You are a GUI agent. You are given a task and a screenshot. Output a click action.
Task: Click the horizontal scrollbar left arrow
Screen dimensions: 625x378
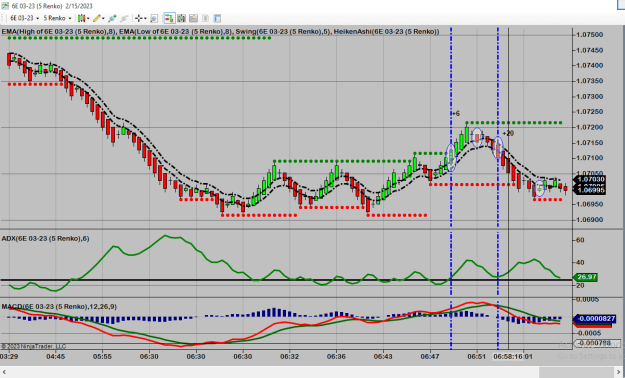(5, 372)
